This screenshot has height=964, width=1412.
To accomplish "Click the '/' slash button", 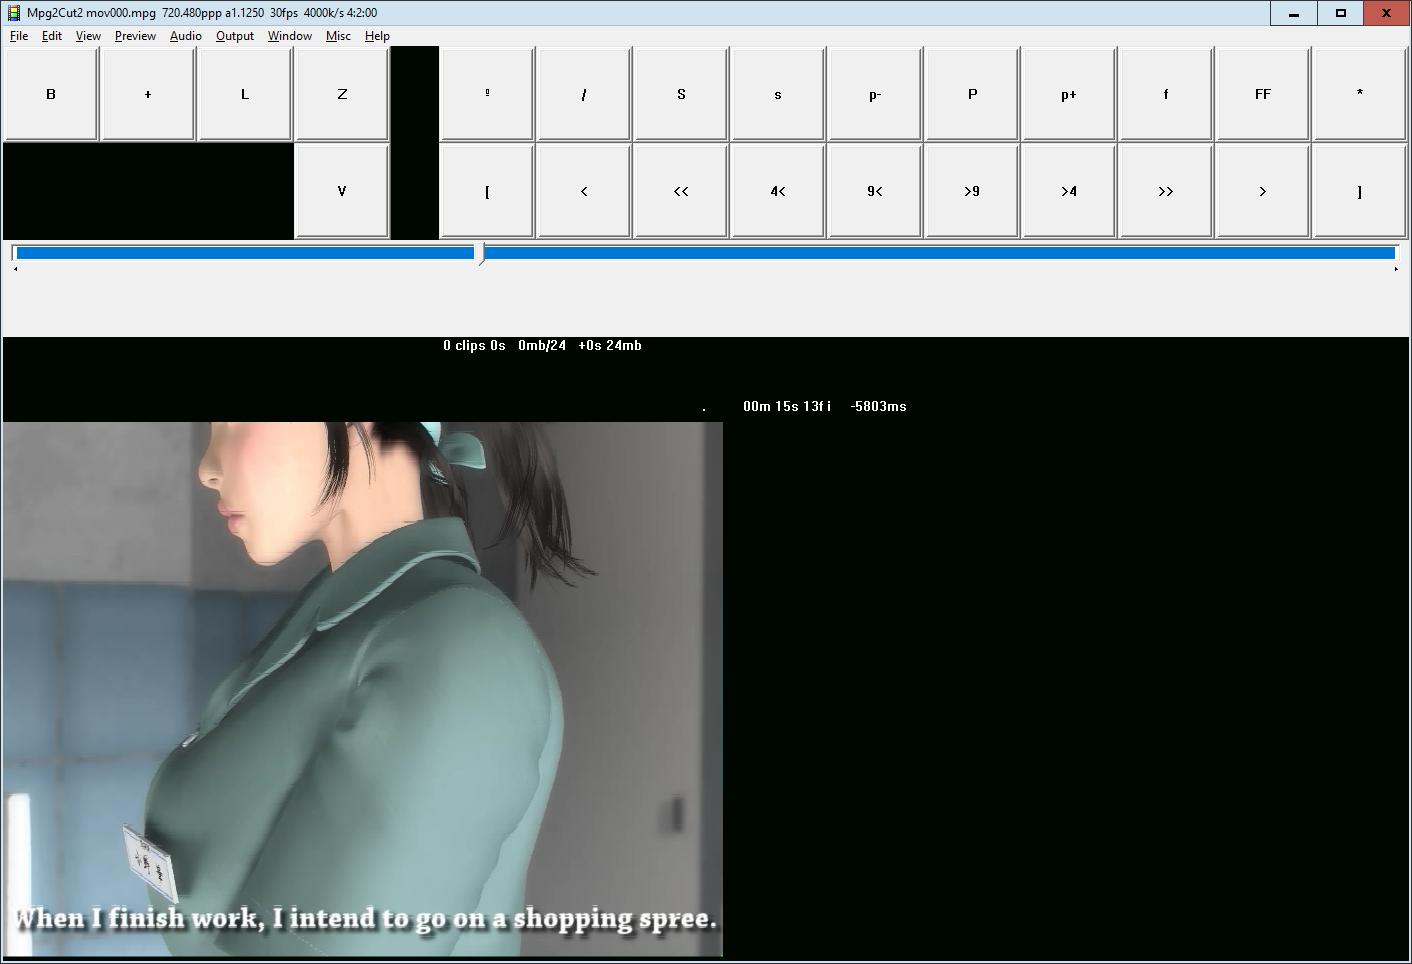I will click(584, 94).
